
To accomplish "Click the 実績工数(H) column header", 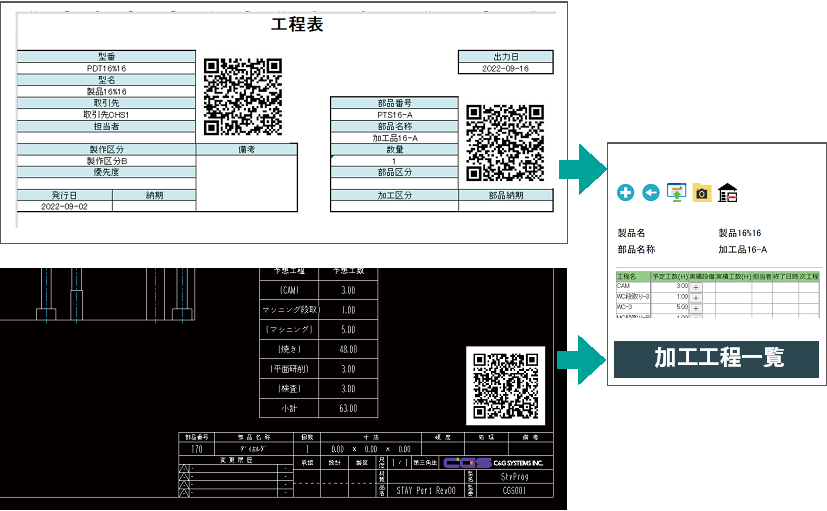I will coord(733,276).
